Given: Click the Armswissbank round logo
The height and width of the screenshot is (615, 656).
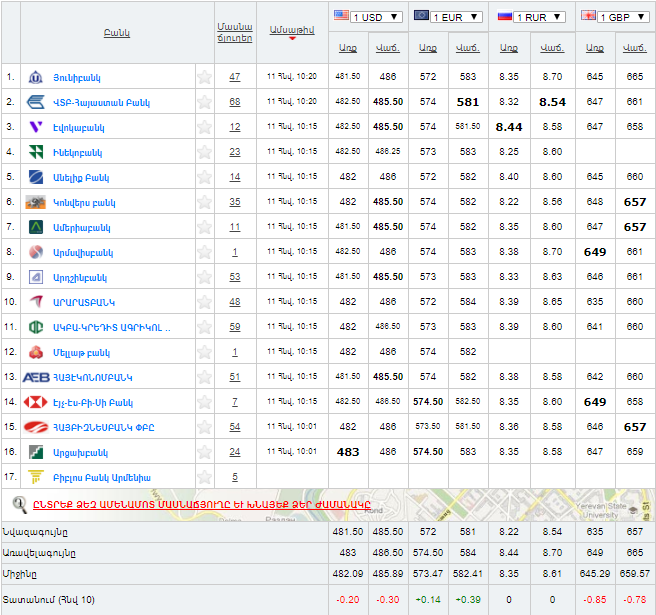Looking at the screenshot, I should pyautogui.click(x=36, y=252).
